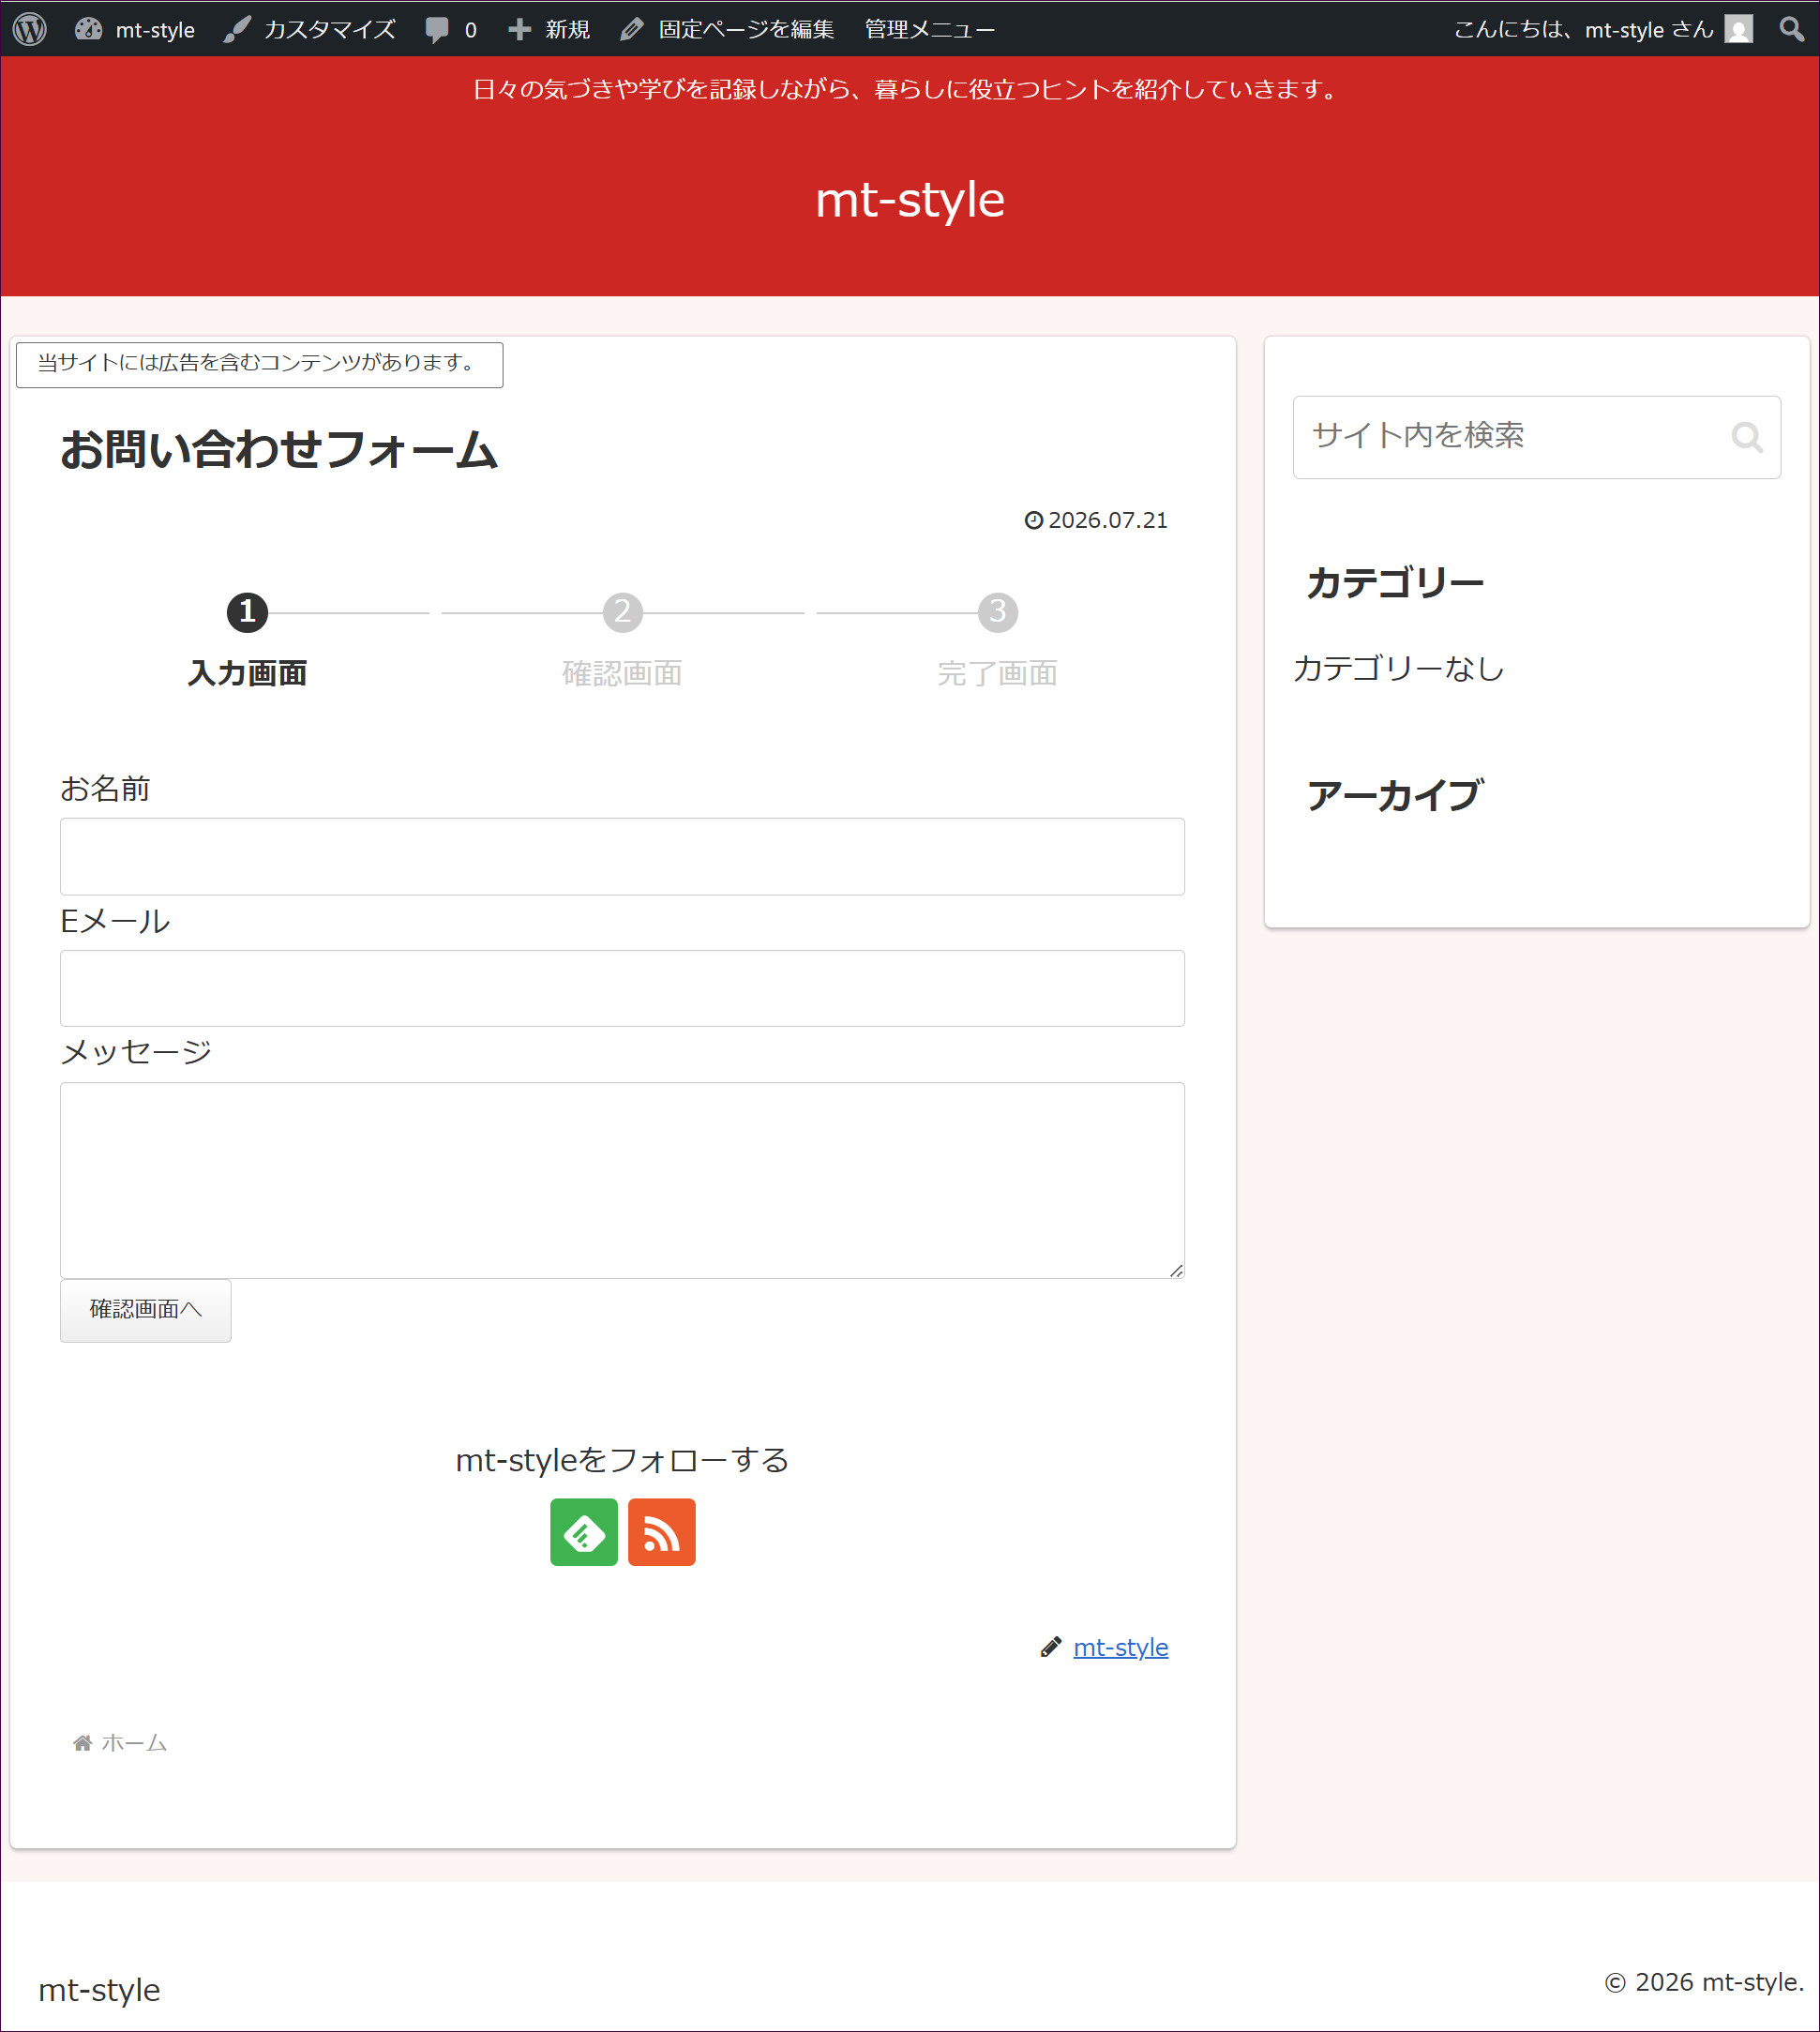Click the admin bar search magnifier icon
This screenshot has height=2032, width=1820.
coord(1791,29)
